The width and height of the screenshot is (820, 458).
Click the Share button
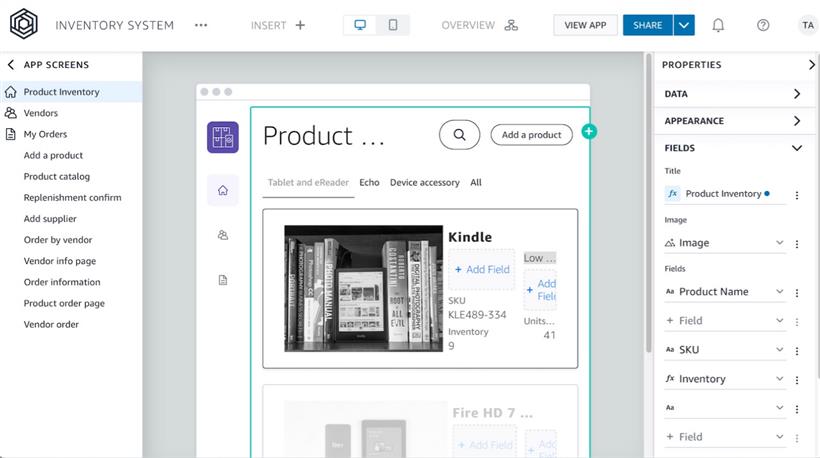(647, 25)
